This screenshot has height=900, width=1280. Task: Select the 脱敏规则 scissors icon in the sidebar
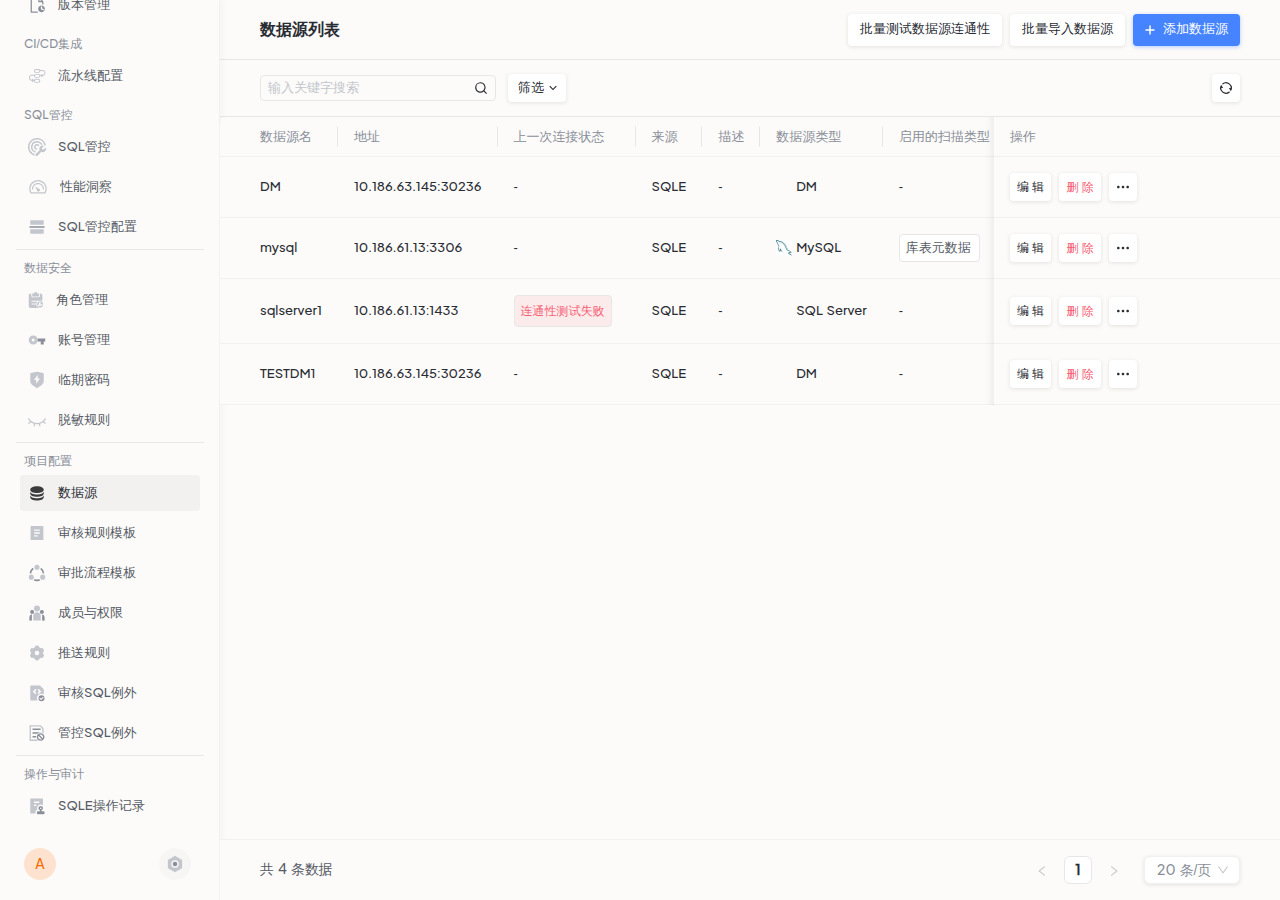[x=37, y=419]
